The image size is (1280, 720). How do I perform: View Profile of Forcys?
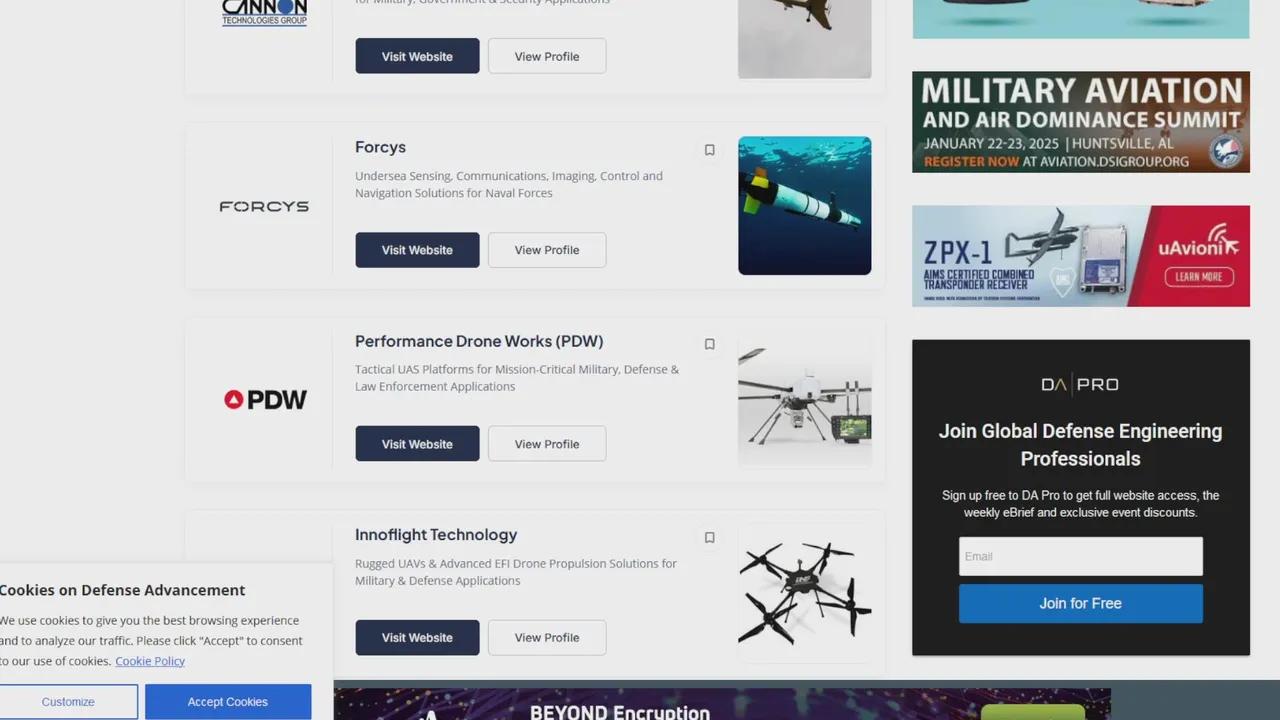coord(547,250)
